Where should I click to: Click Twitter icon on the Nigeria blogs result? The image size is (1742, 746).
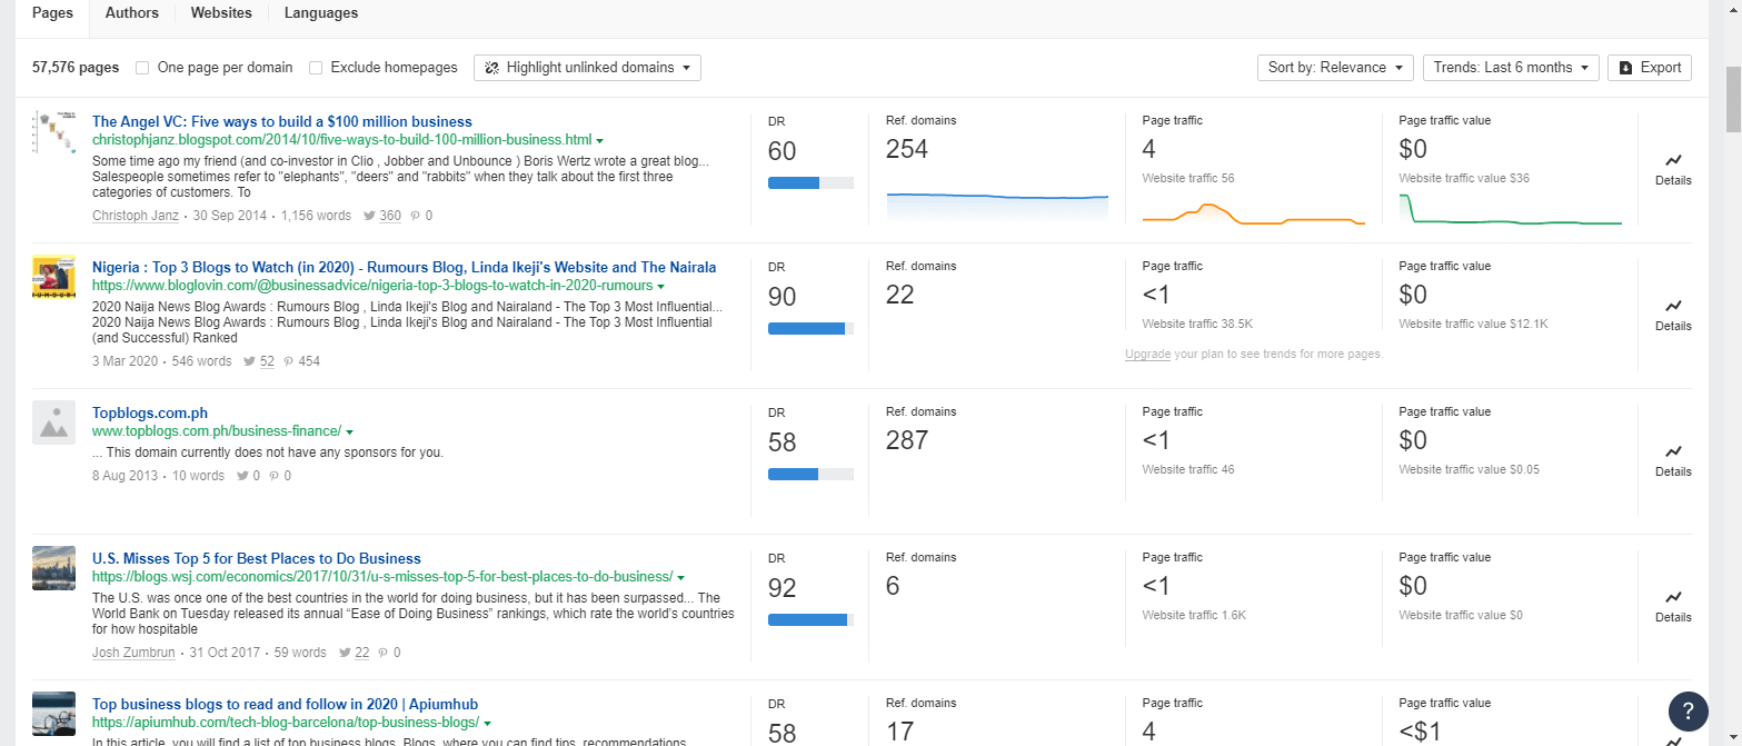[x=249, y=362]
